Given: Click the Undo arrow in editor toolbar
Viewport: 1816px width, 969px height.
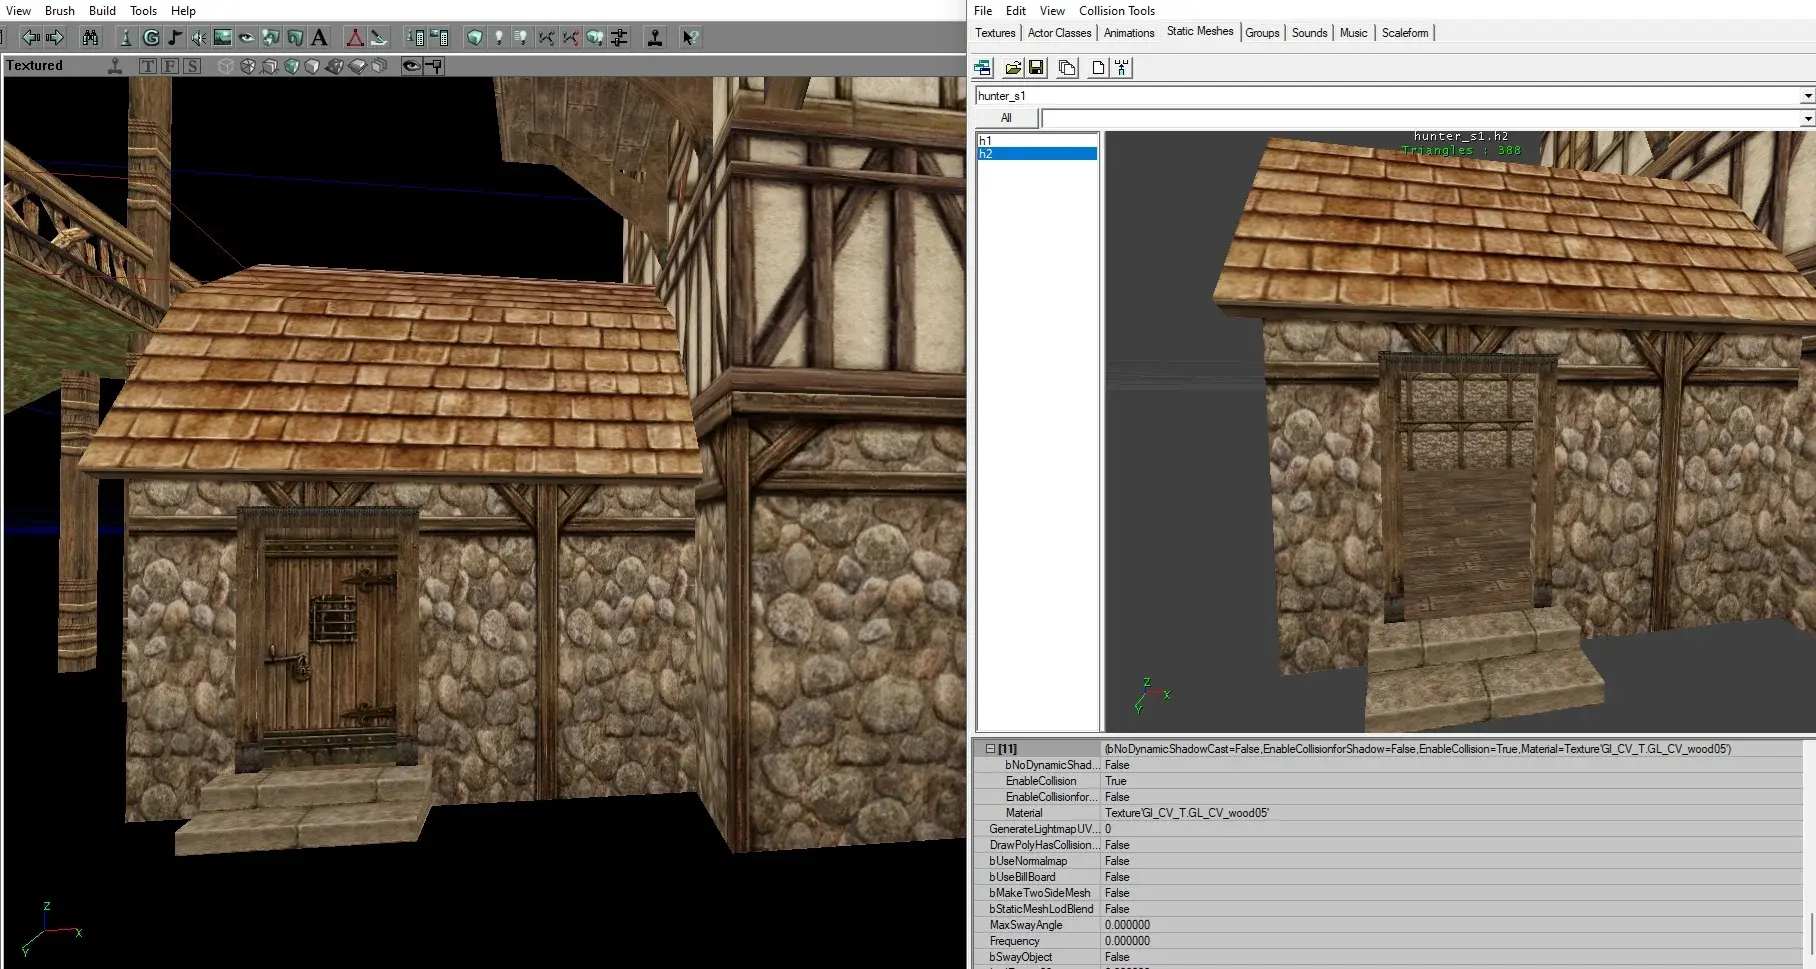Looking at the screenshot, I should coord(31,38).
